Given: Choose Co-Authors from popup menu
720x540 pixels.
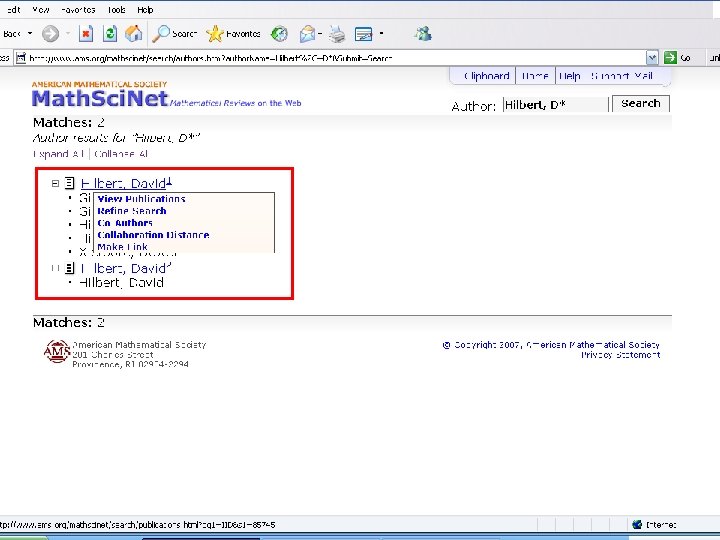Looking at the screenshot, I should pyautogui.click(x=125, y=223).
